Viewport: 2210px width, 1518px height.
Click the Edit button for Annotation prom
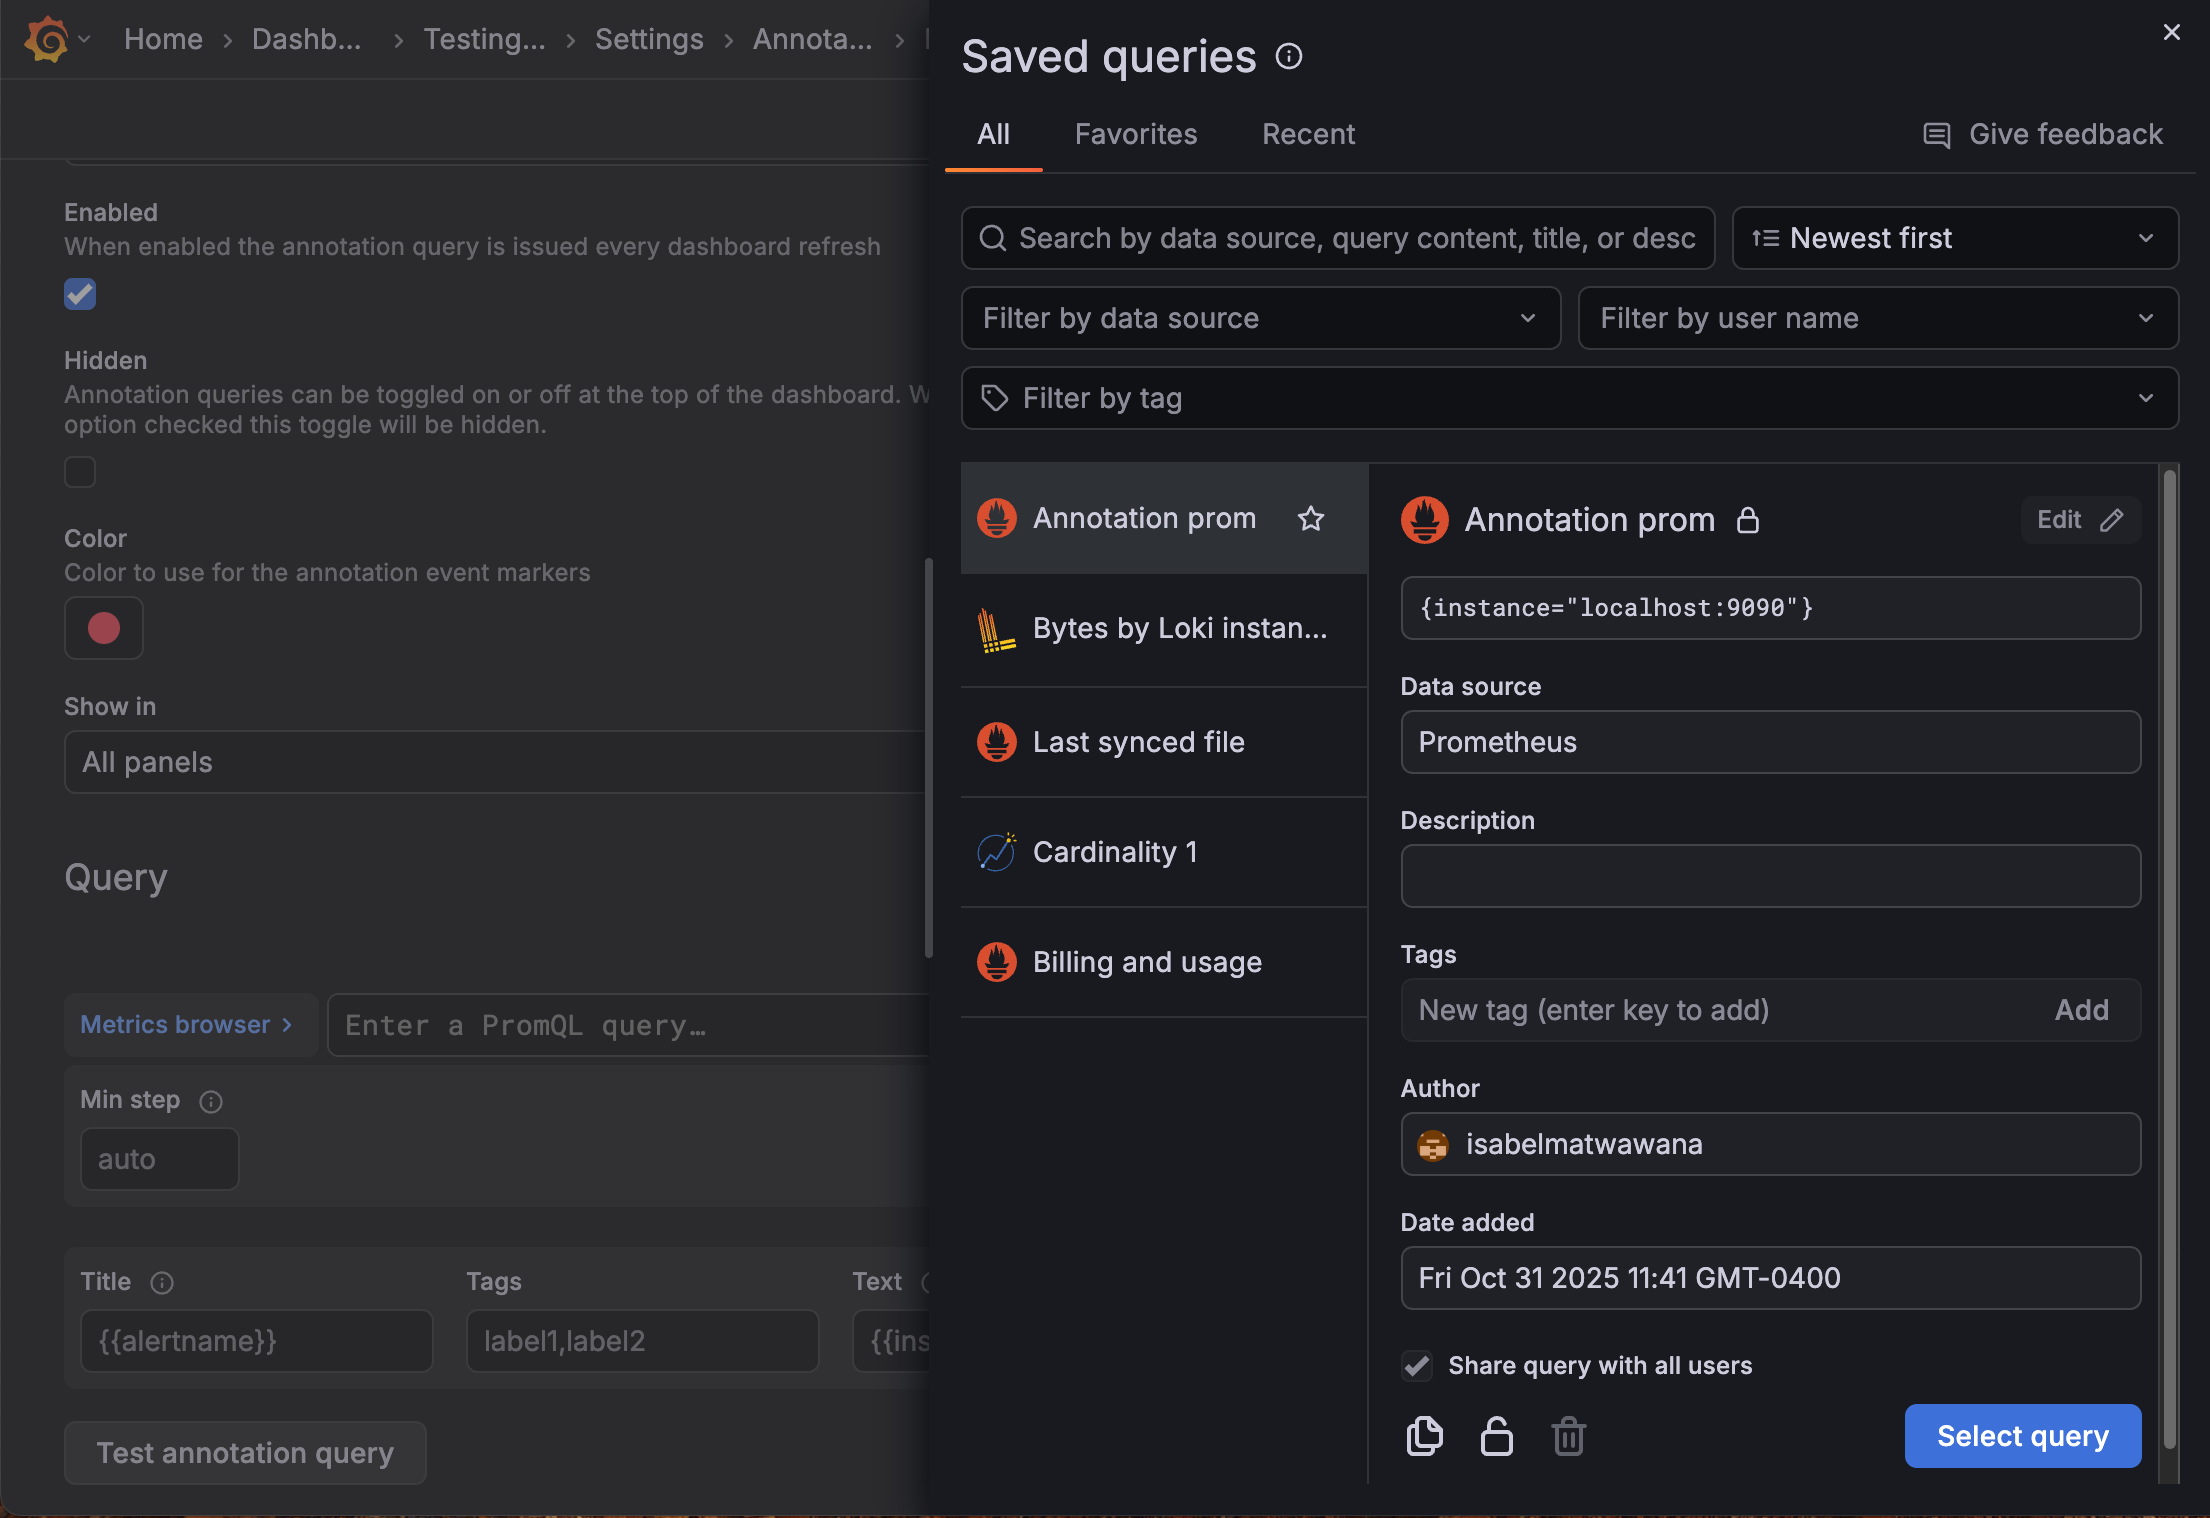tap(2079, 520)
